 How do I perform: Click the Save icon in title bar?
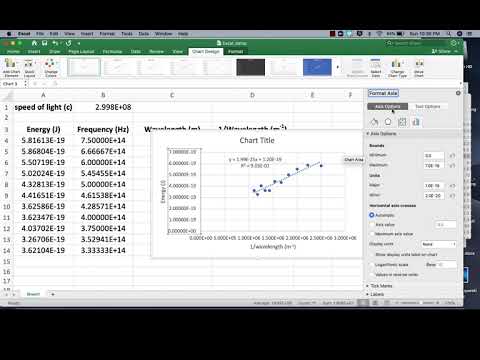point(44,43)
